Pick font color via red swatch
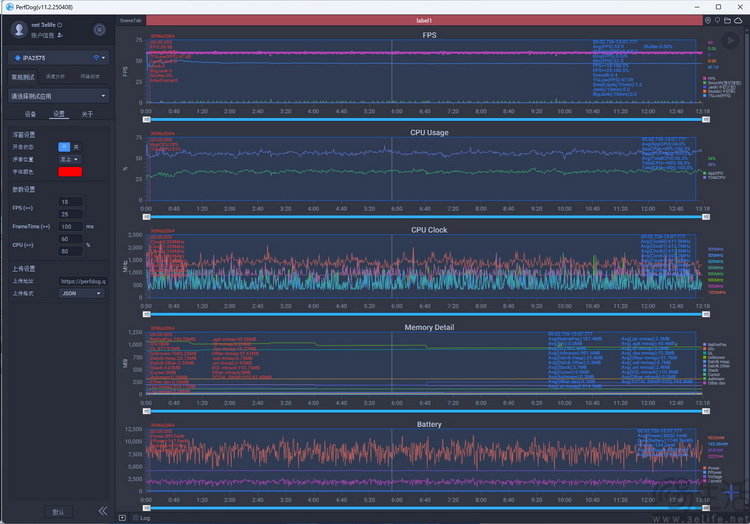The height and width of the screenshot is (524, 750). click(x=70, y=172)
